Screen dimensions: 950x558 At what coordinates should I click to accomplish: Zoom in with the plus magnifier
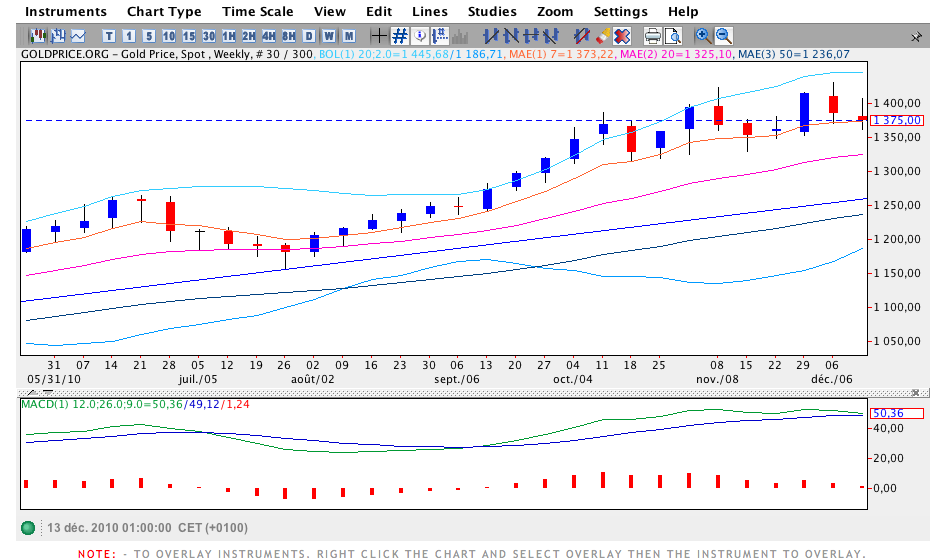(703, 36)
